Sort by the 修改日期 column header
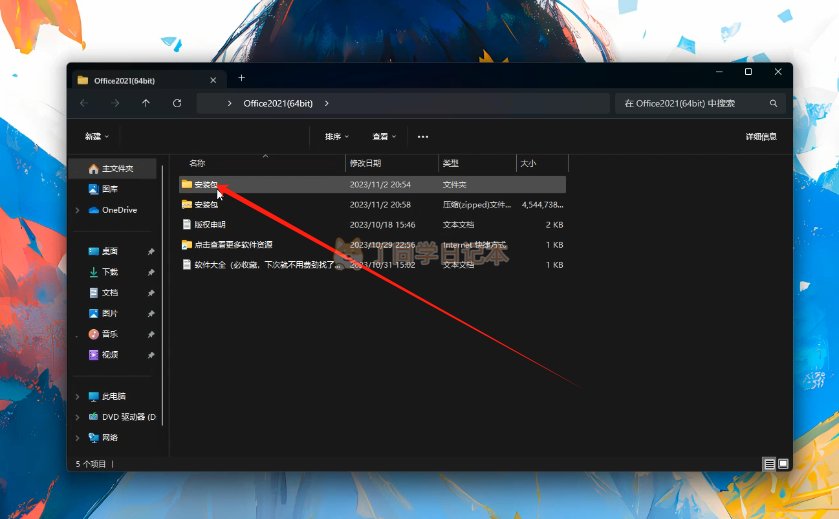Viewport: 839px width, 519px height. 365,162
